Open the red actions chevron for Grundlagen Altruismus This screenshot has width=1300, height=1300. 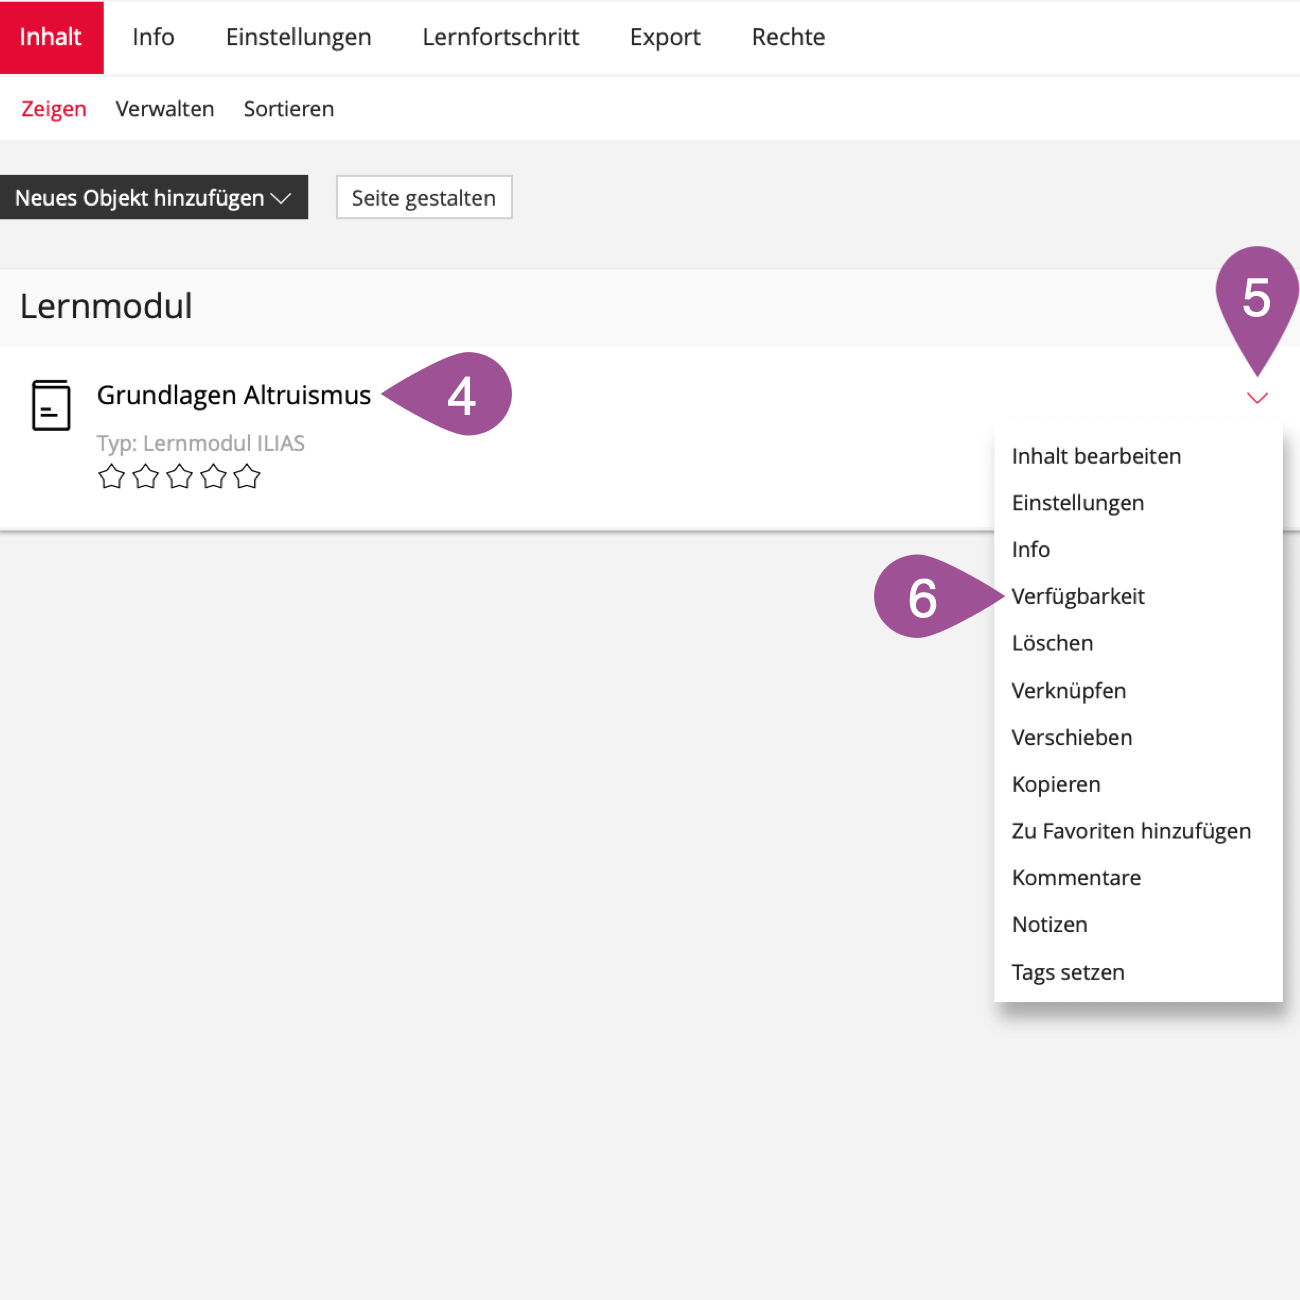[1257, 398]
